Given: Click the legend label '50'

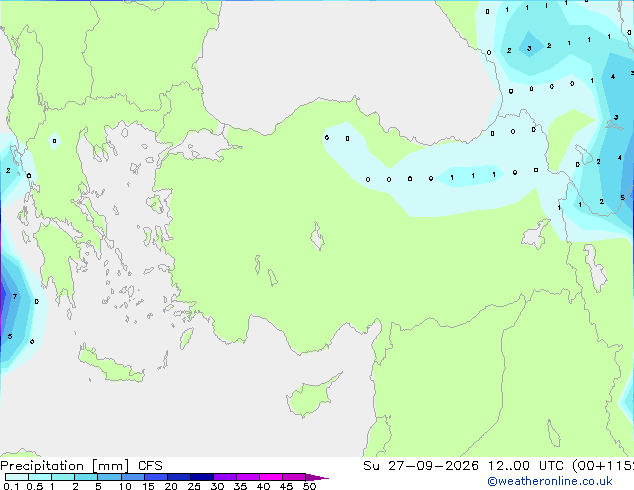Looking at the screenshot, I should [309, 486].
